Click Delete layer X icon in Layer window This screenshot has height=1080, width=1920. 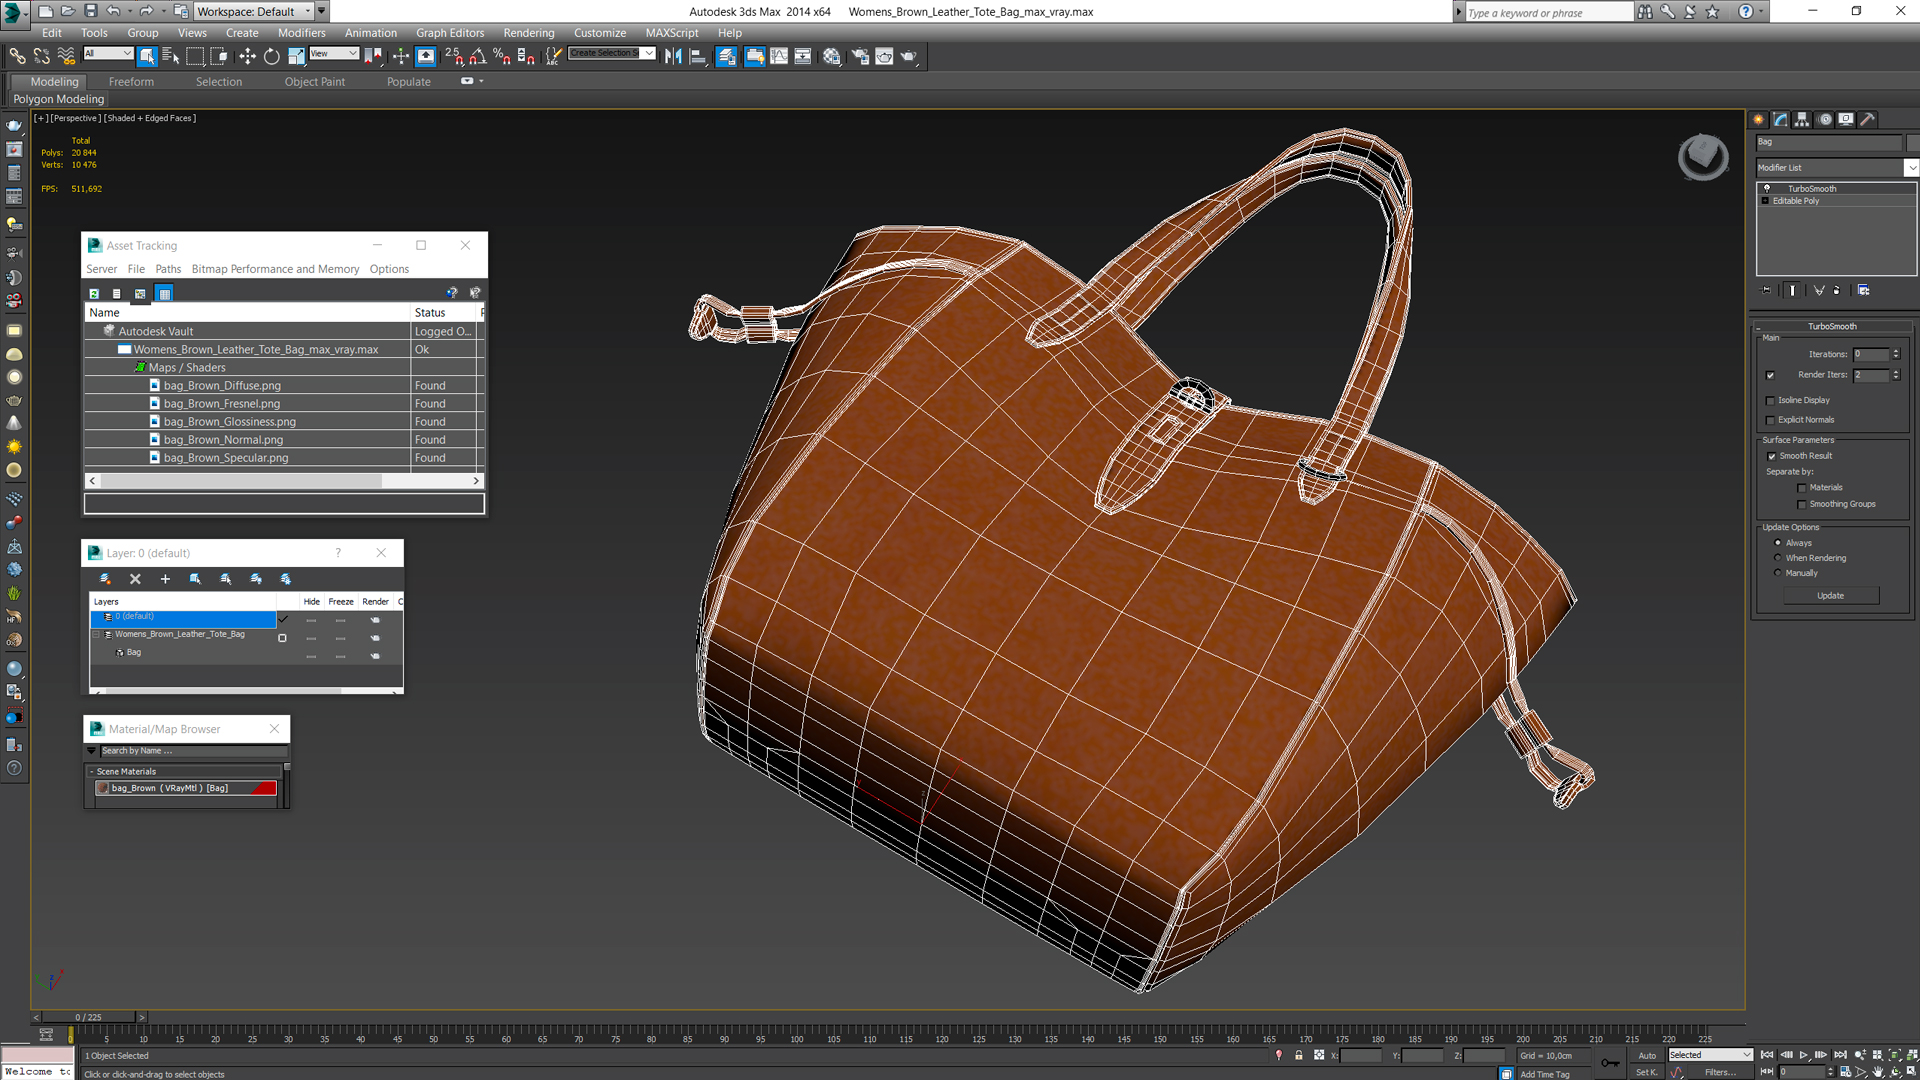point(135,579)
